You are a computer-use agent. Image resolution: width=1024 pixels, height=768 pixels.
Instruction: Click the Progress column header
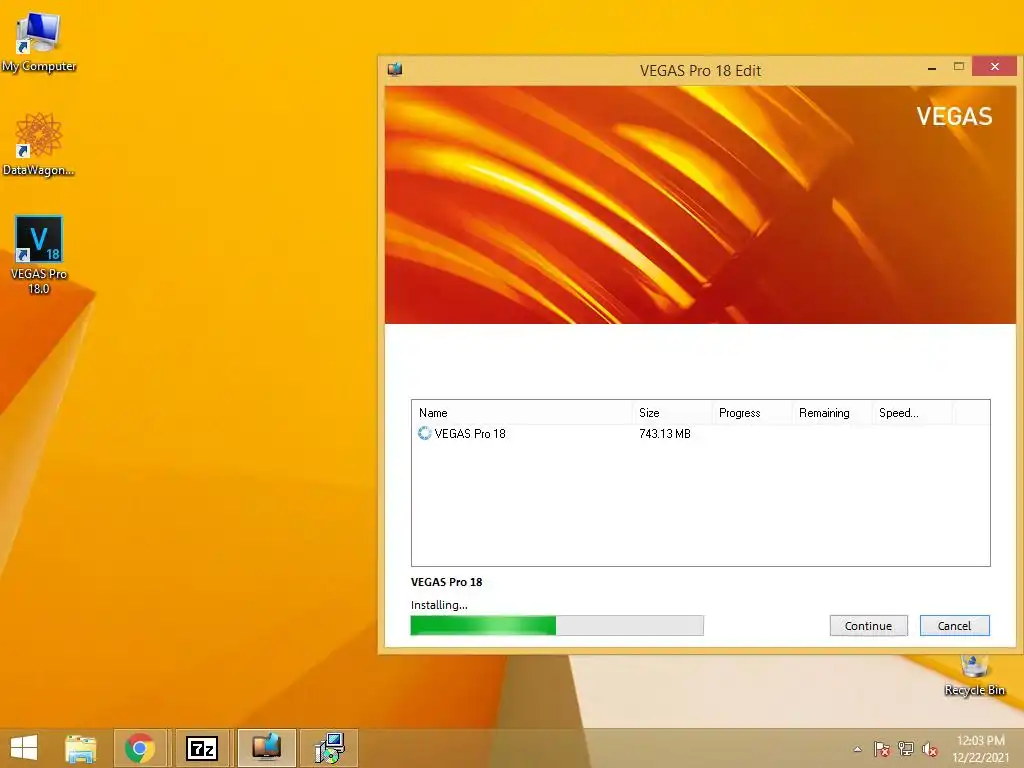coord(752,413)
